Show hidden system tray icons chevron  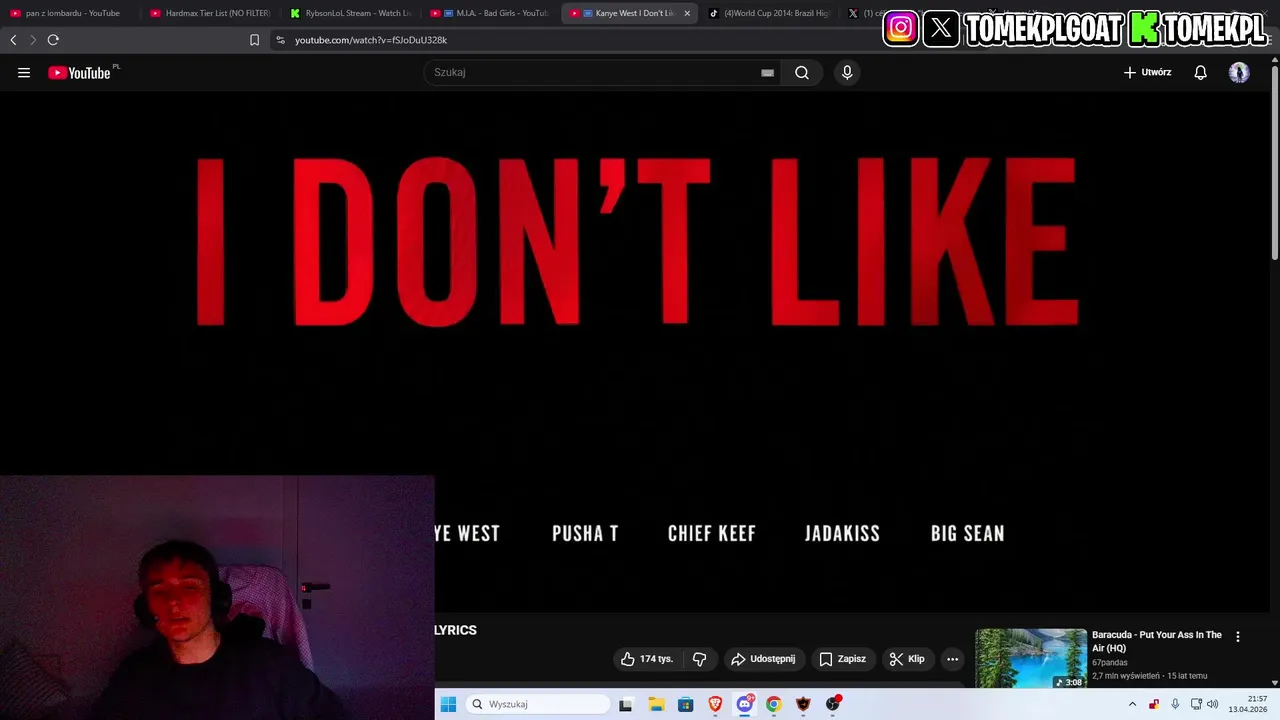1133,704
